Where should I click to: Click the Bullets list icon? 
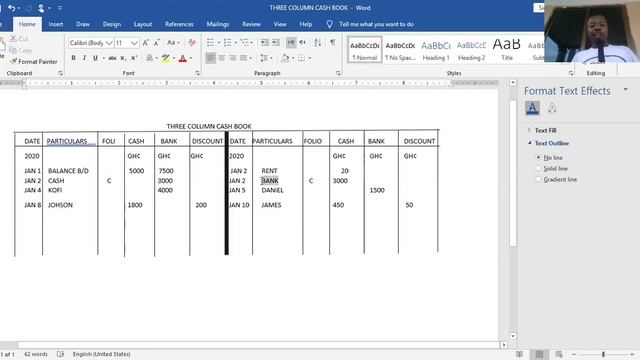pos(210,42)
